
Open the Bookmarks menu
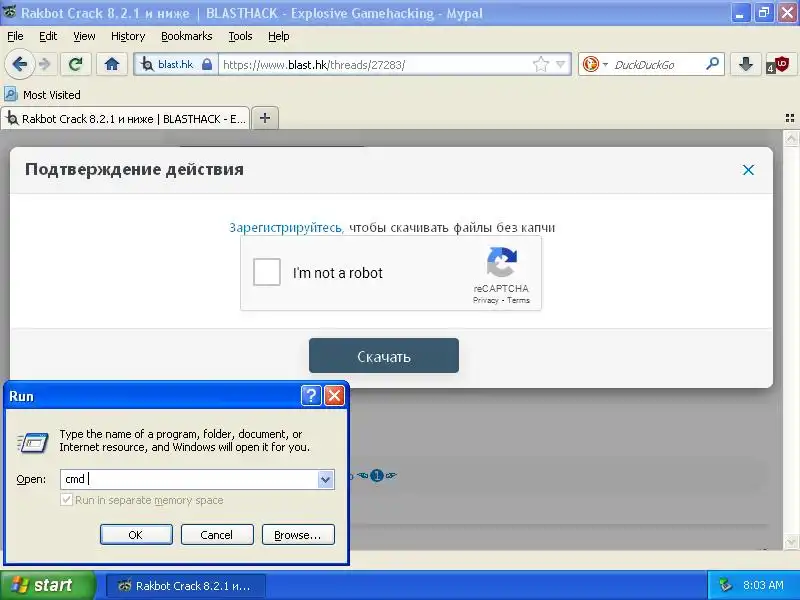(x=186, y=36)
